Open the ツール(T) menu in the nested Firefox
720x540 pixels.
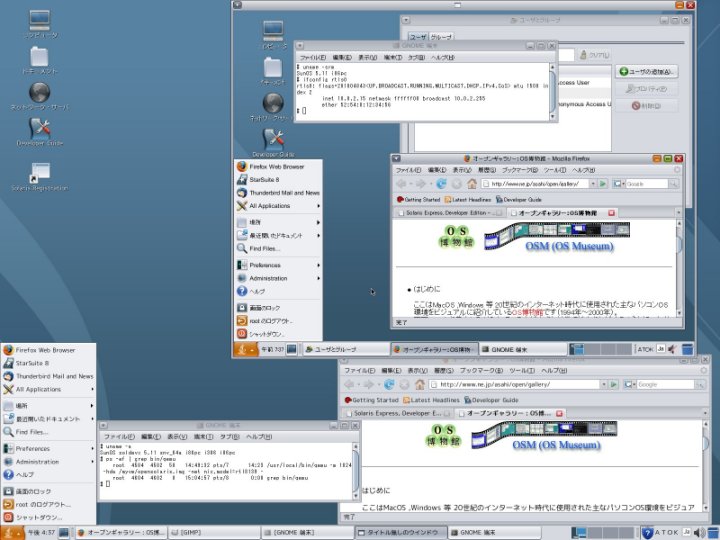(555, 170)
